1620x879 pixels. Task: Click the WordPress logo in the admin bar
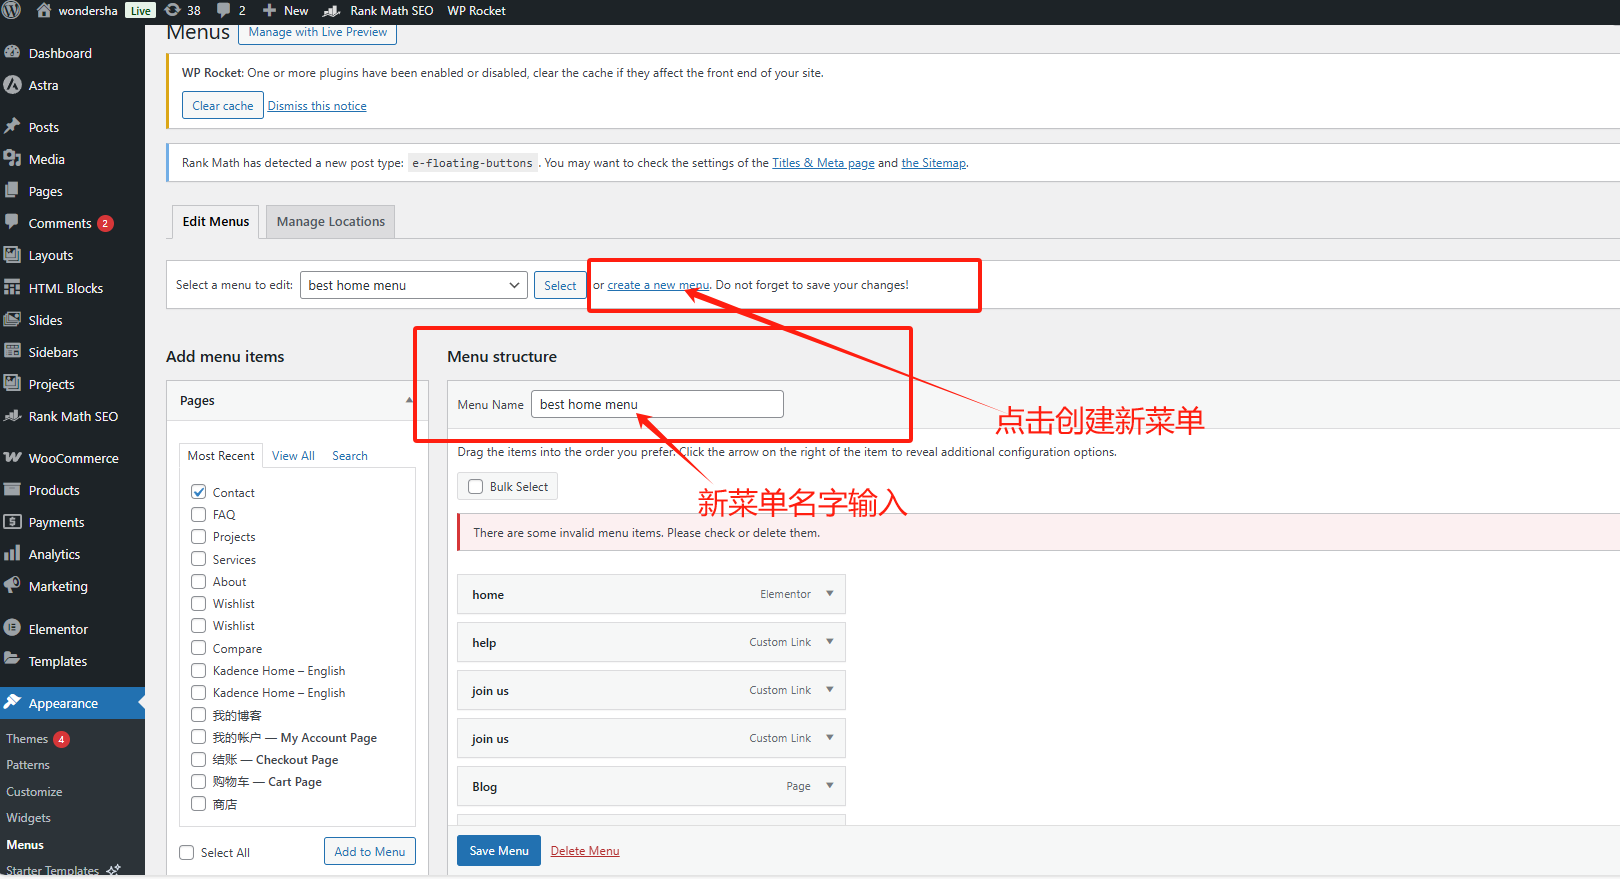[12, 10]
